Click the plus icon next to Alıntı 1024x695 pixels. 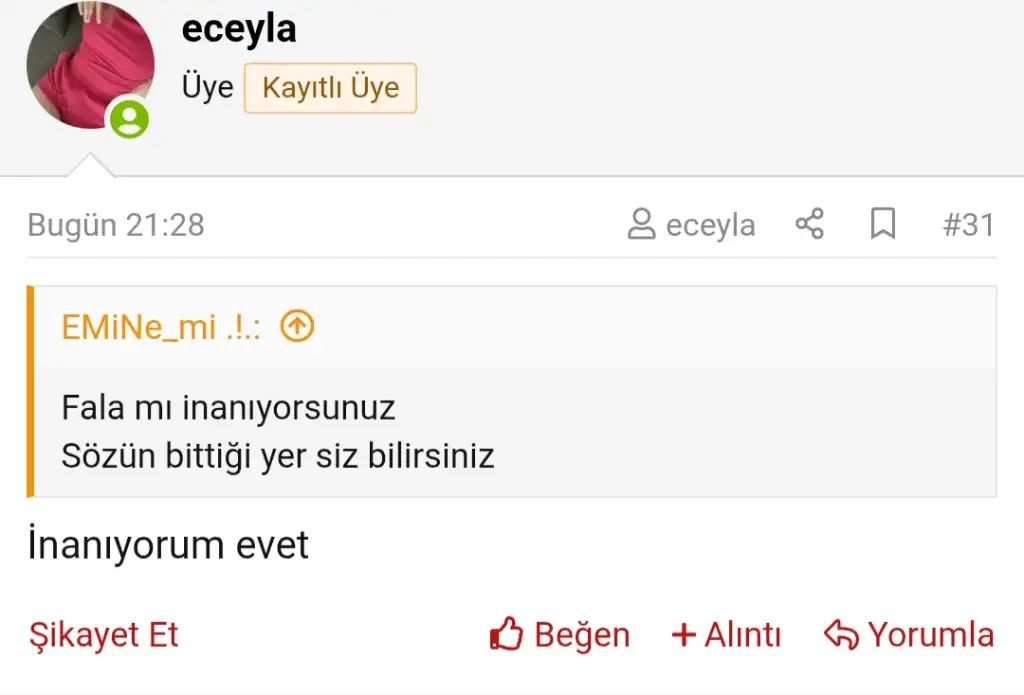pyautogui.click(x=683, y=635)
